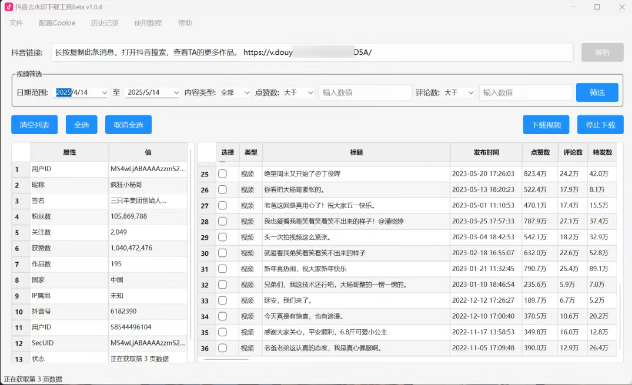Click the Douyin app logo in title bar

coord(8,7)
